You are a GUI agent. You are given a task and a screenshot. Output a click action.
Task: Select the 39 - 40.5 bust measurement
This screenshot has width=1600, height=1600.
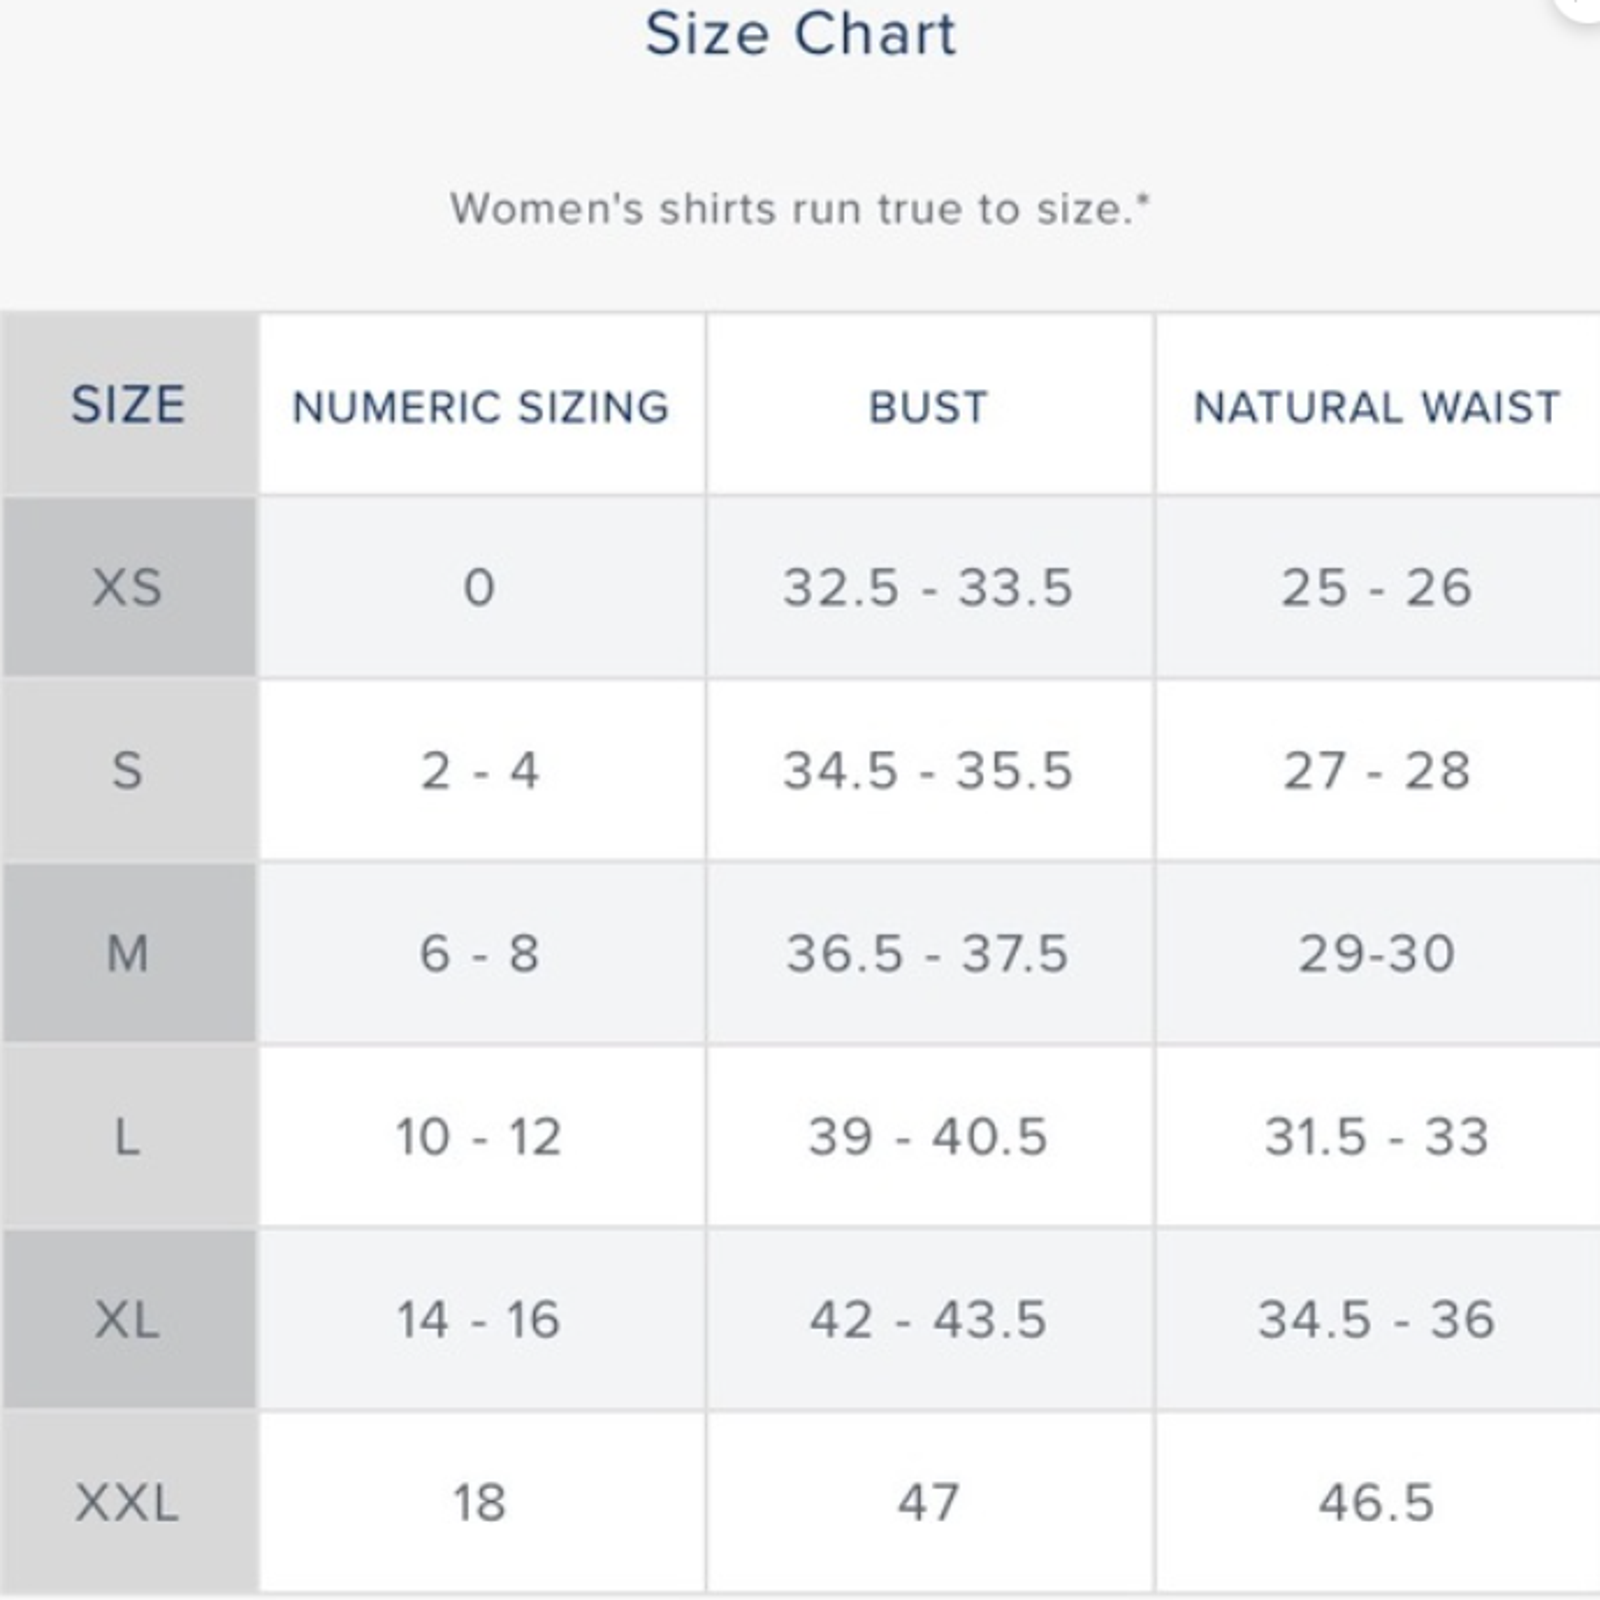coord(928,1137)
